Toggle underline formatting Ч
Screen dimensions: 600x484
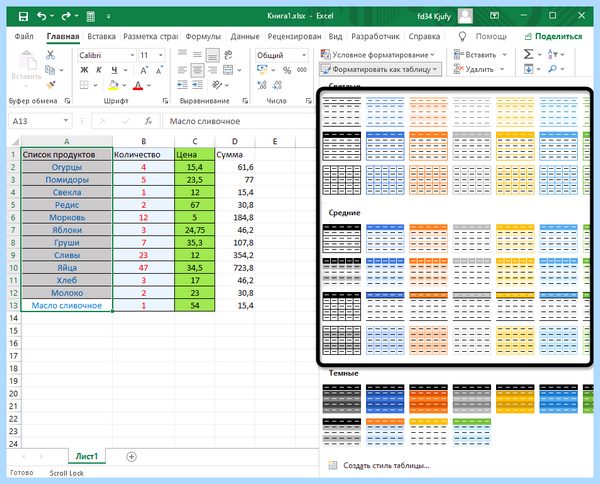click(114, 70)
